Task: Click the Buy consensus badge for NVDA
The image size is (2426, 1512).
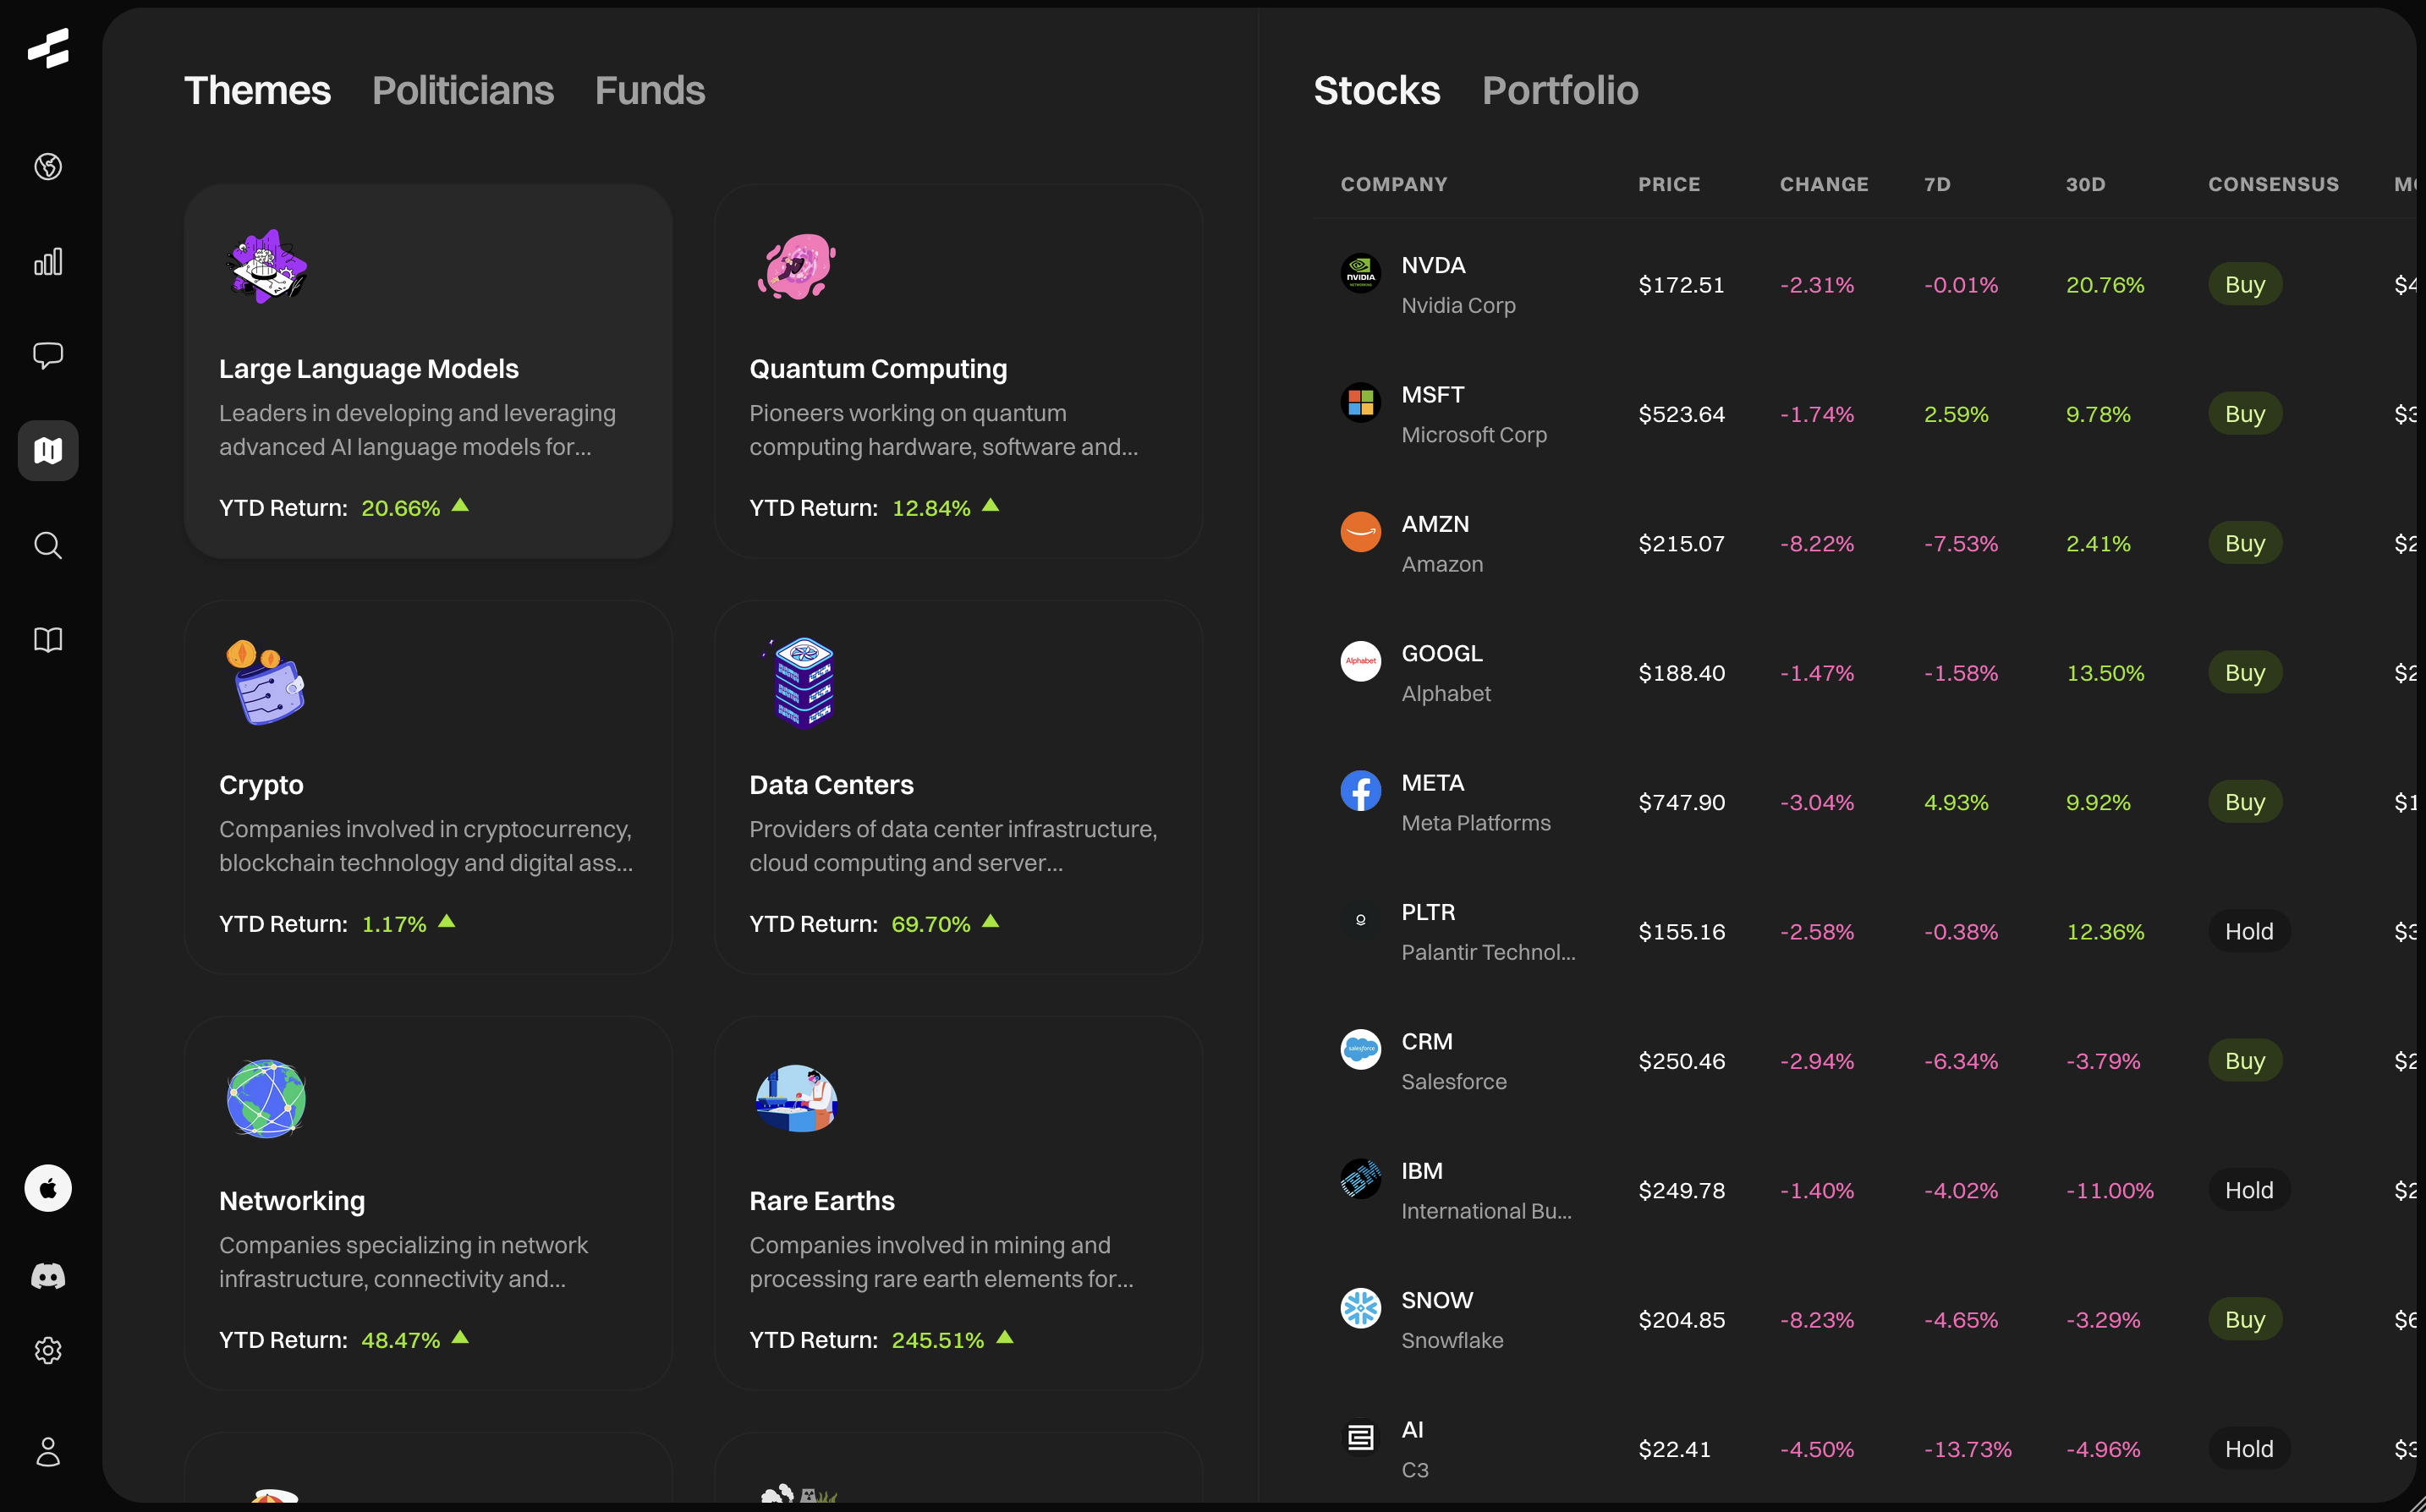Action: [x=2244, y=285]
